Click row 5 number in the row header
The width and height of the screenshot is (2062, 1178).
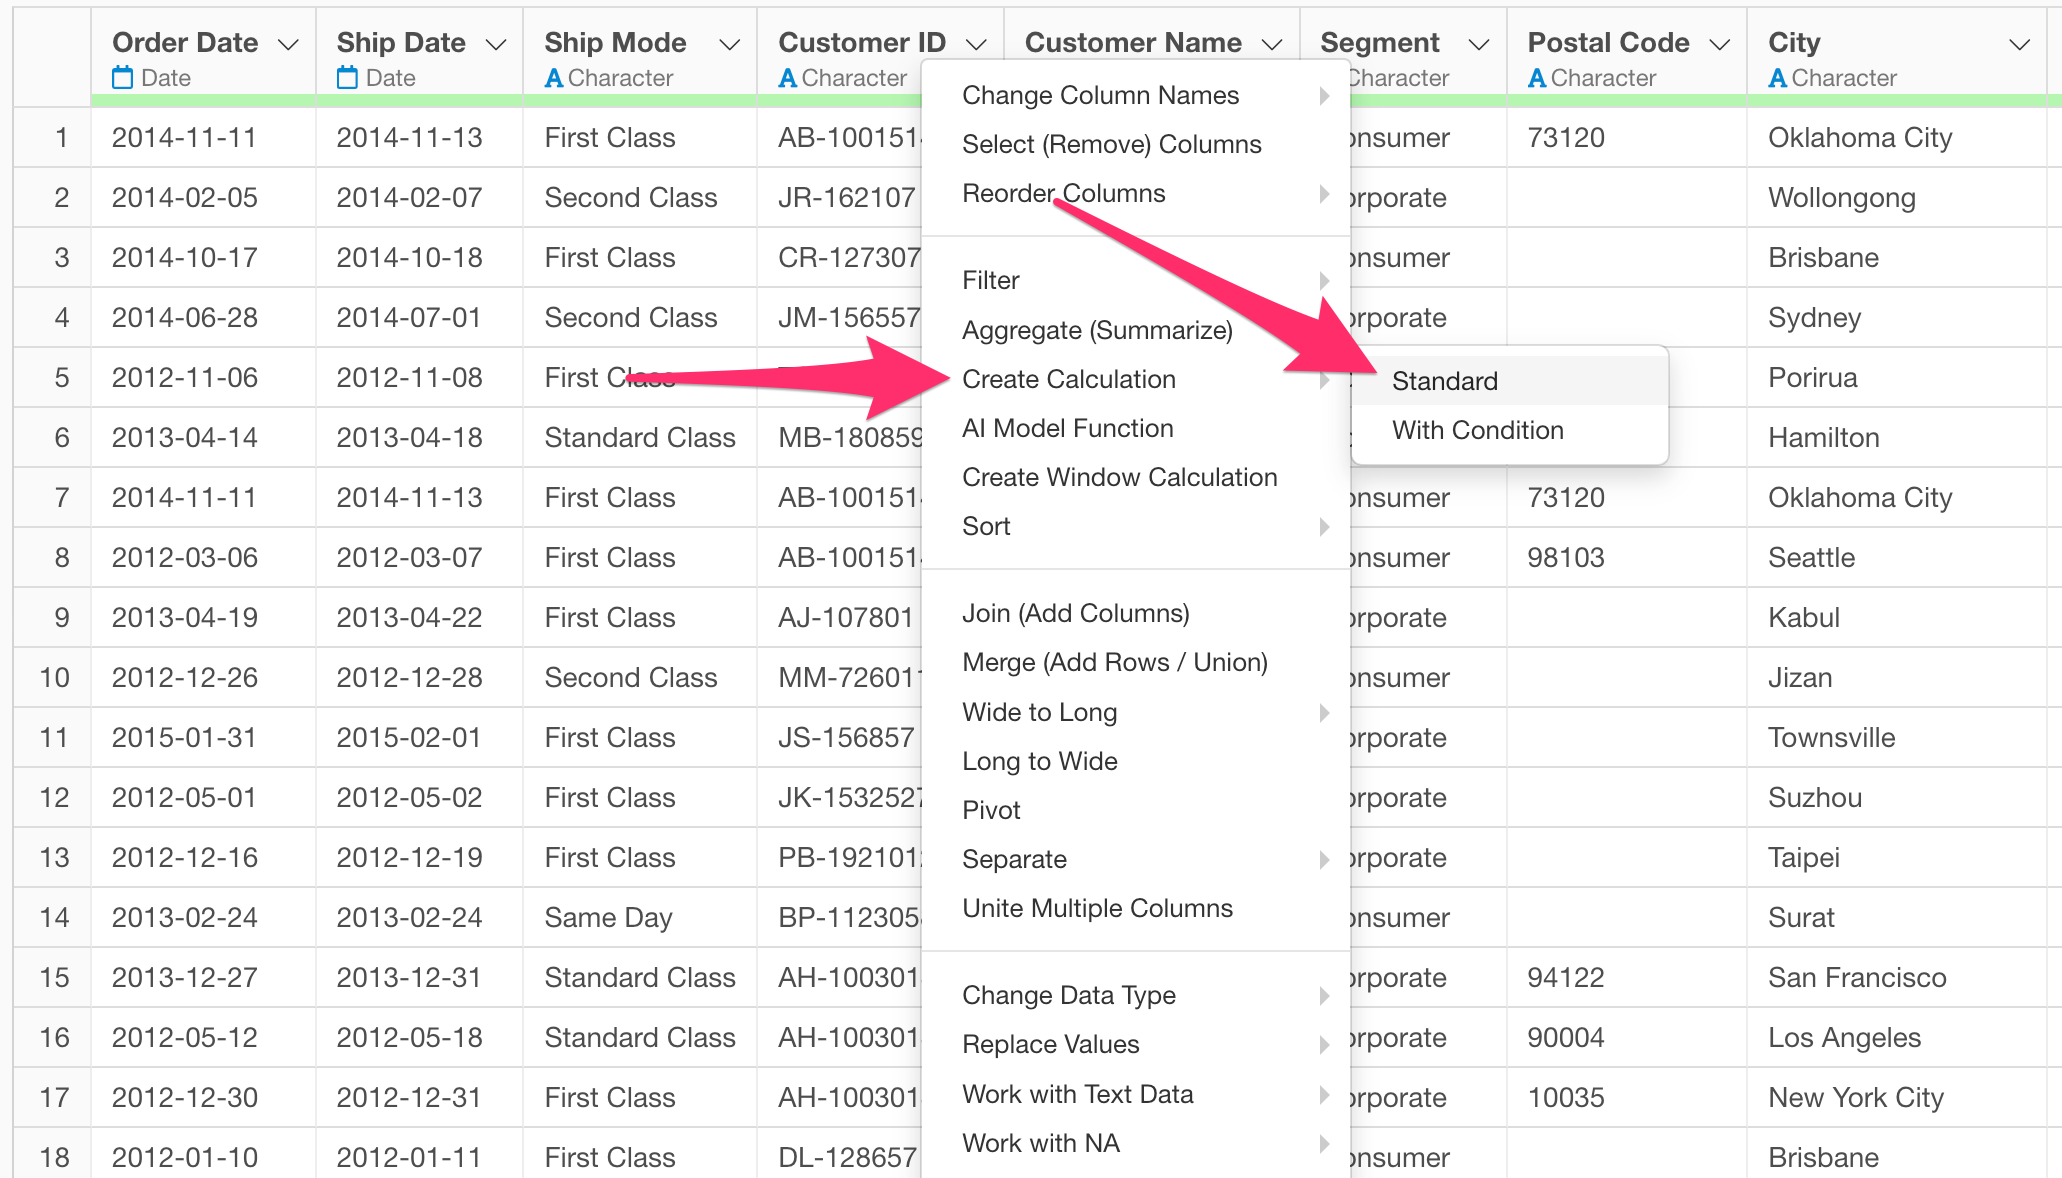(x=62, y=377)
